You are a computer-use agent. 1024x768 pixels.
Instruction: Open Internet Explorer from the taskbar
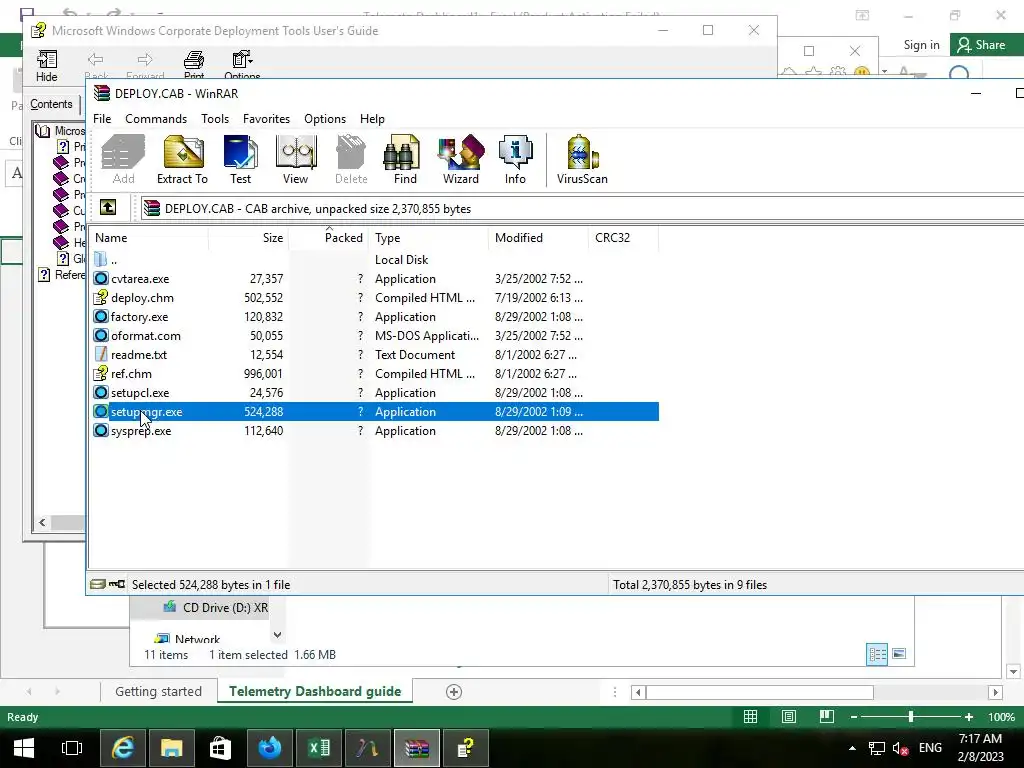[123, 748]
